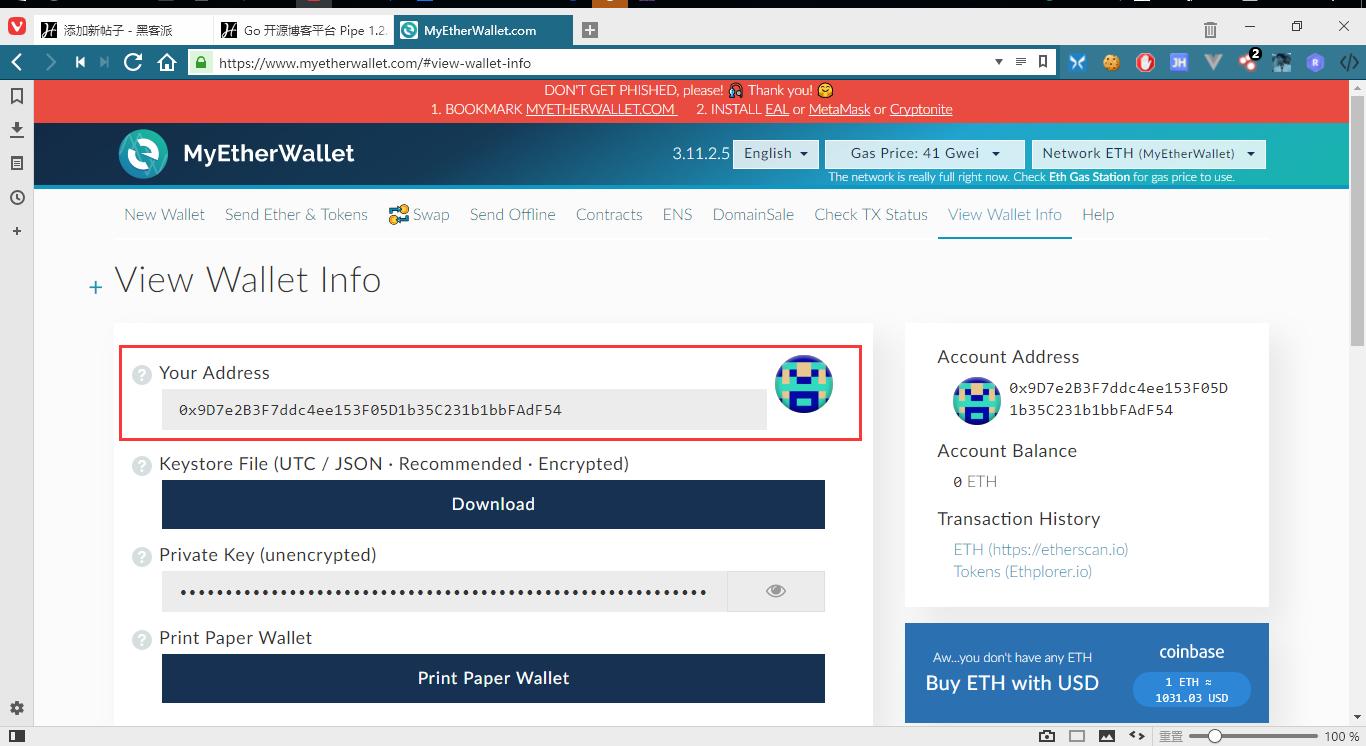Toggle image loading in the status bar
The height and width of the screenshot is (746, 1366).
[1107, 736]
